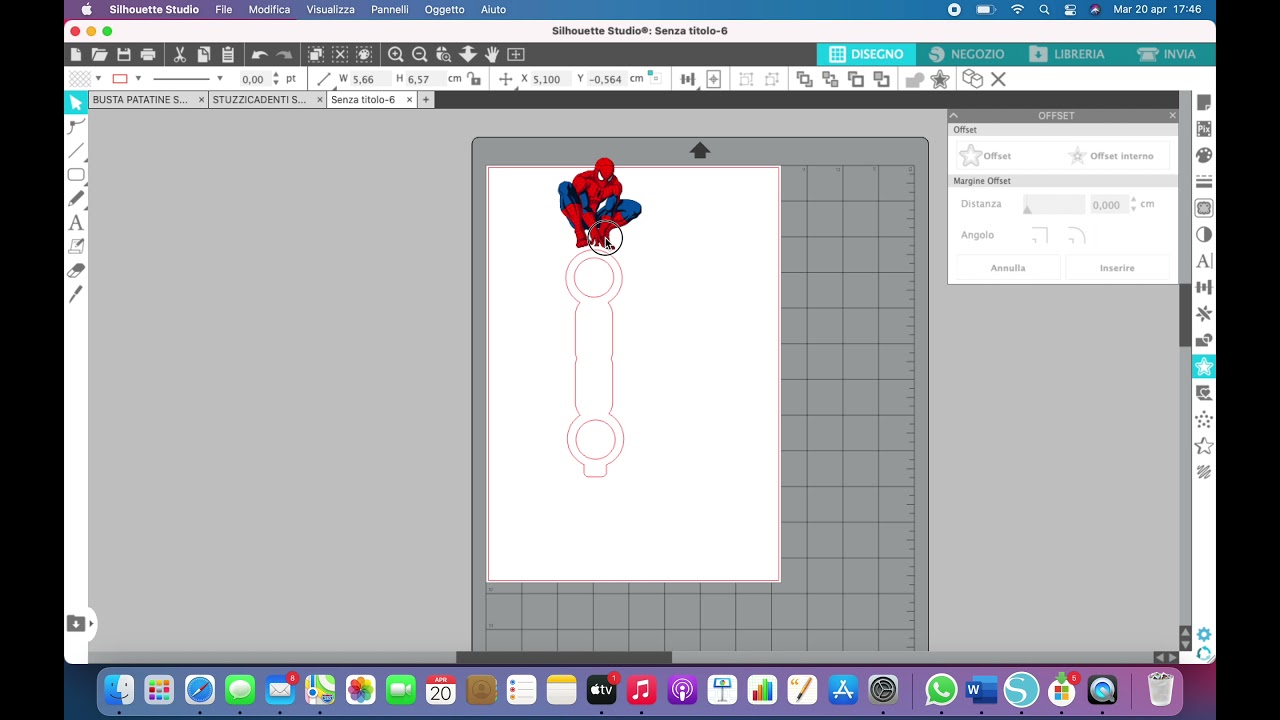This screenshot has width=1280, height=720.
Task: Click the line color red swatch
Action: (120, 79)
